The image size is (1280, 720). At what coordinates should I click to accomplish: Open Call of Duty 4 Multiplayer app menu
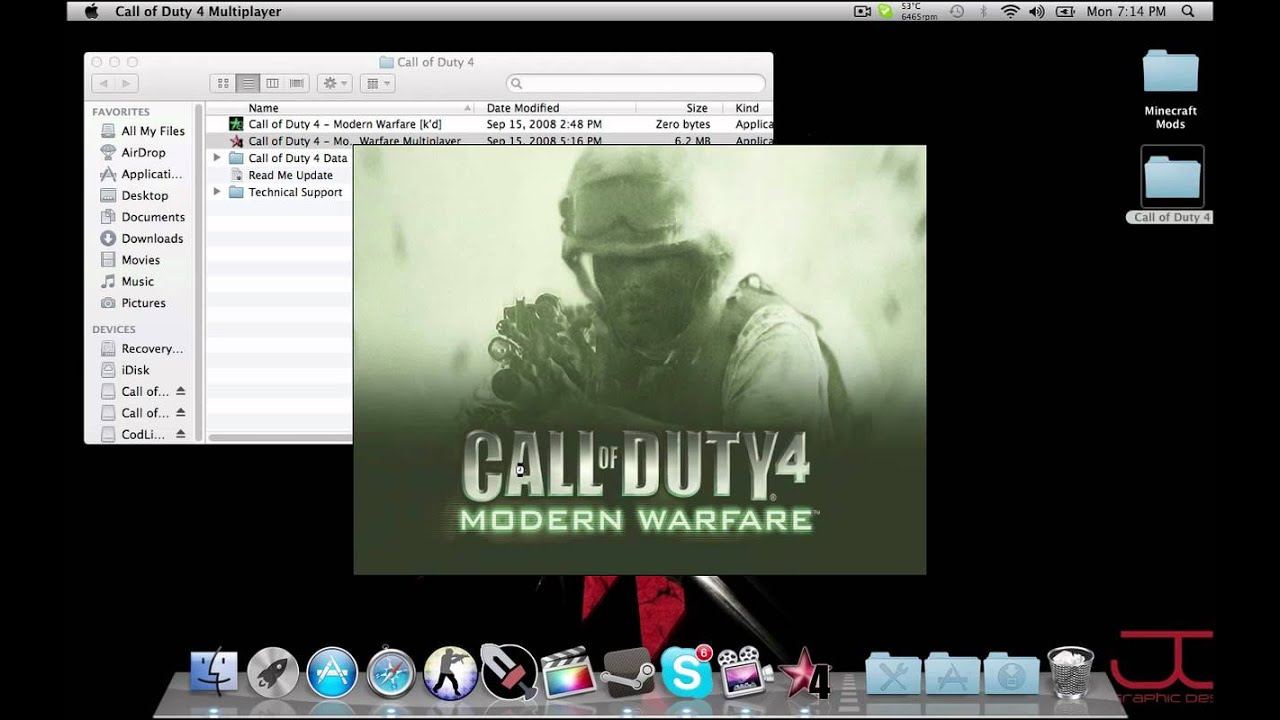(198, 11)
